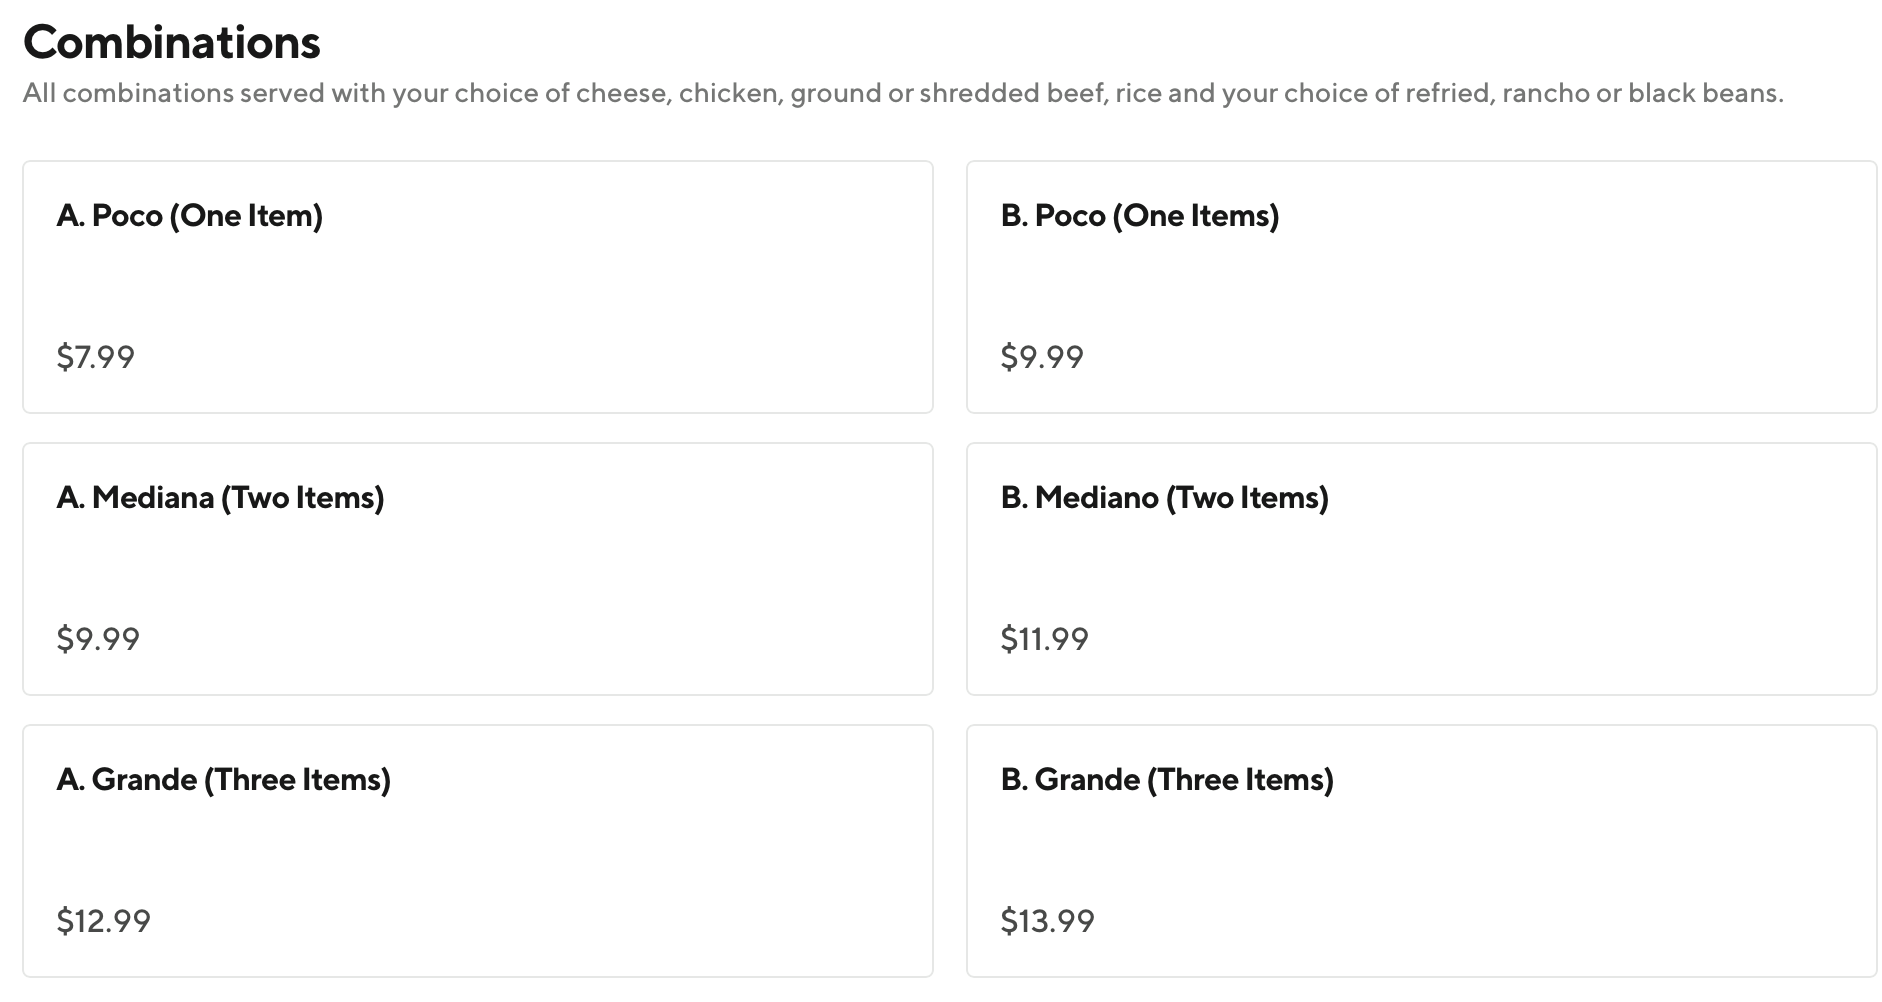1882x1002 pixels.
Task: Click the $9.99 price on B. Poco
Action: pos(1042,357)
